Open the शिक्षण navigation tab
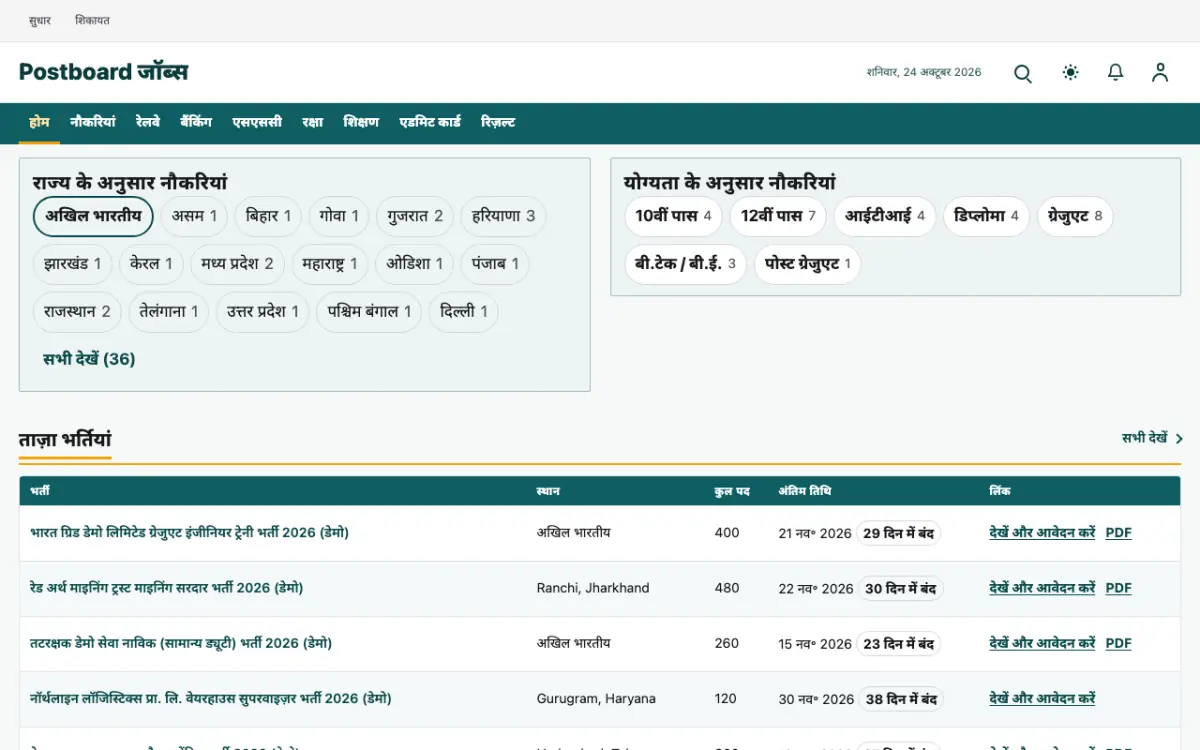The image size is (1200, 750). pos(361,122)
